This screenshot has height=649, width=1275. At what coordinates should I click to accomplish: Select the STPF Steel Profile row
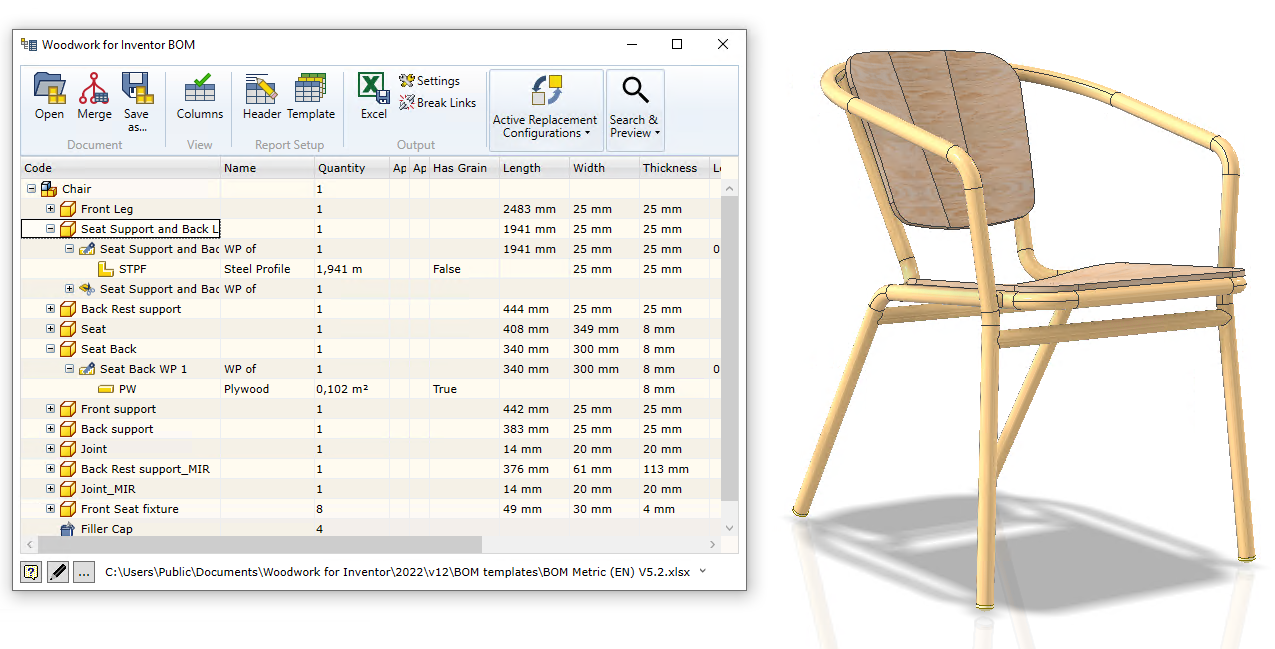click(370, 269)
